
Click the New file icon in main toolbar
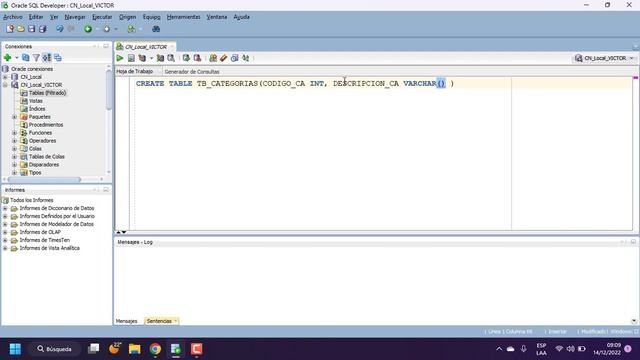(x=10, y=29)
